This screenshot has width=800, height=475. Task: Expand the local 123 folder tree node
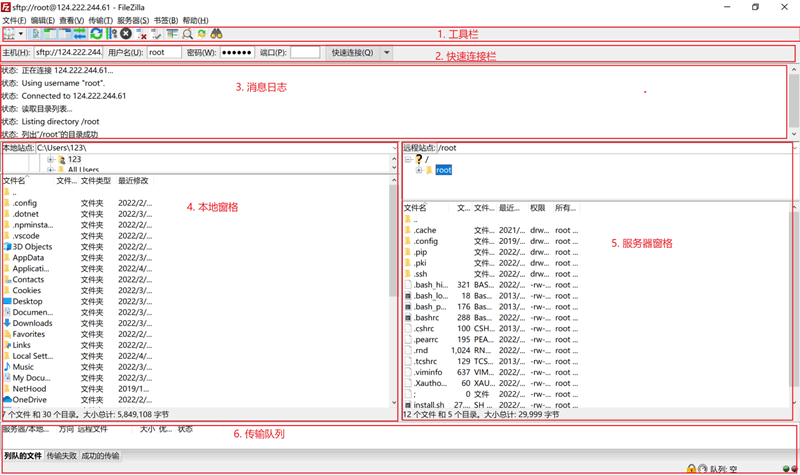coord(50,159)
